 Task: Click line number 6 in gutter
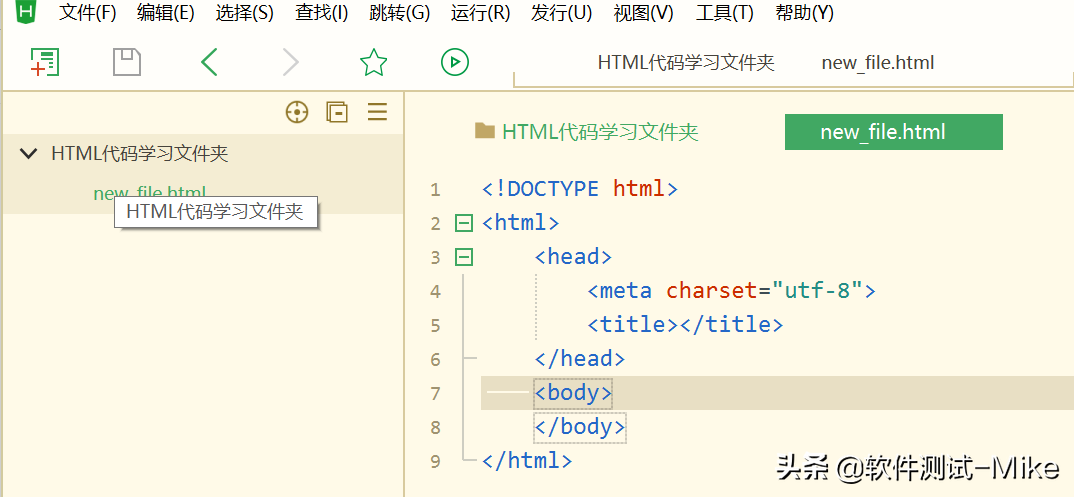[x=436, y=359]
